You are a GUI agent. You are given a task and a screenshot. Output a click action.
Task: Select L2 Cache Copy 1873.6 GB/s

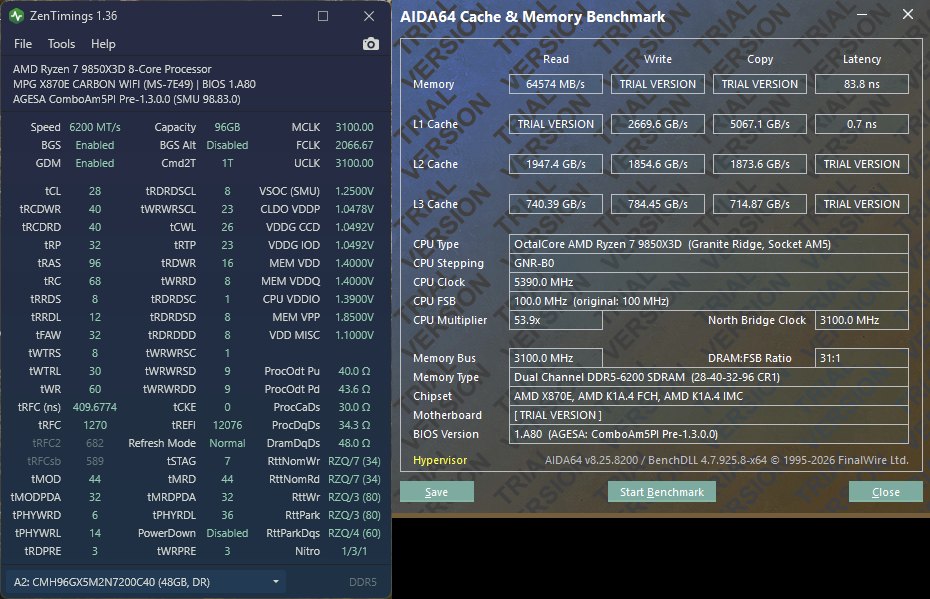coord(760,164)
